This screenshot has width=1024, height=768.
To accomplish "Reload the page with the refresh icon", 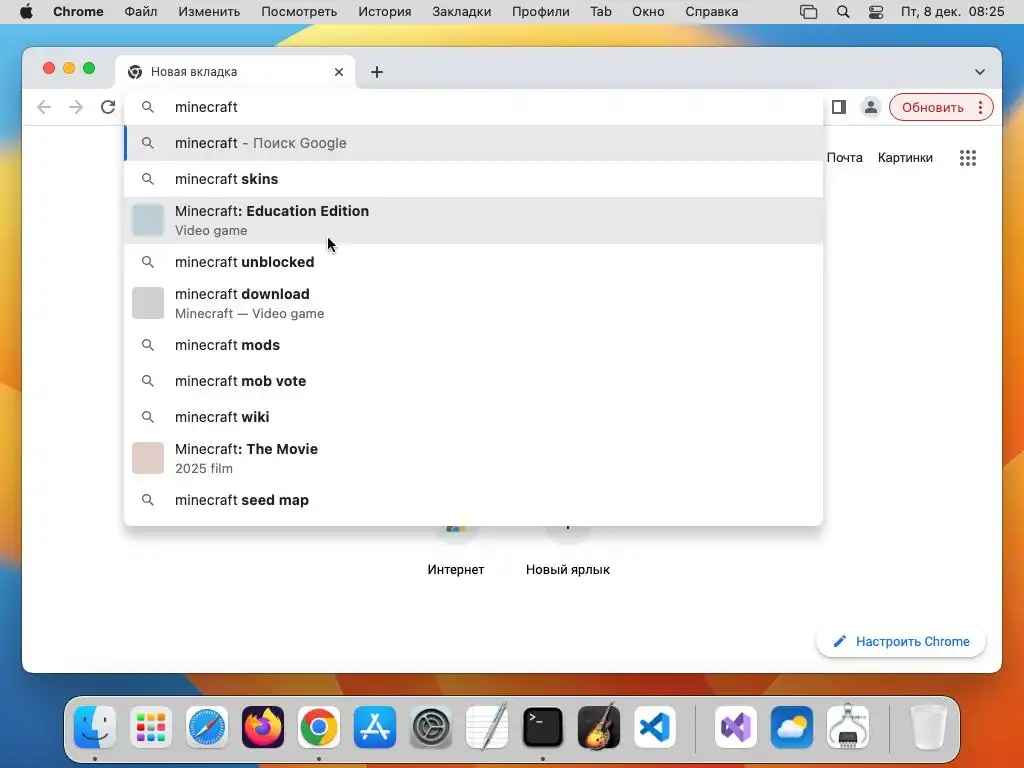I will [108, 107].
